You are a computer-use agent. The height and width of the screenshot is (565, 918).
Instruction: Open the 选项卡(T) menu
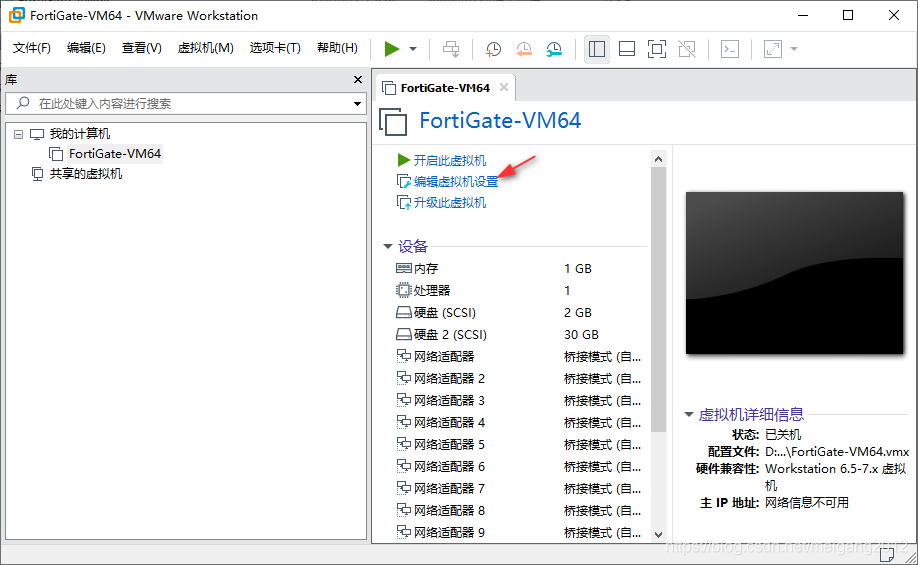(x=275, y=48)
